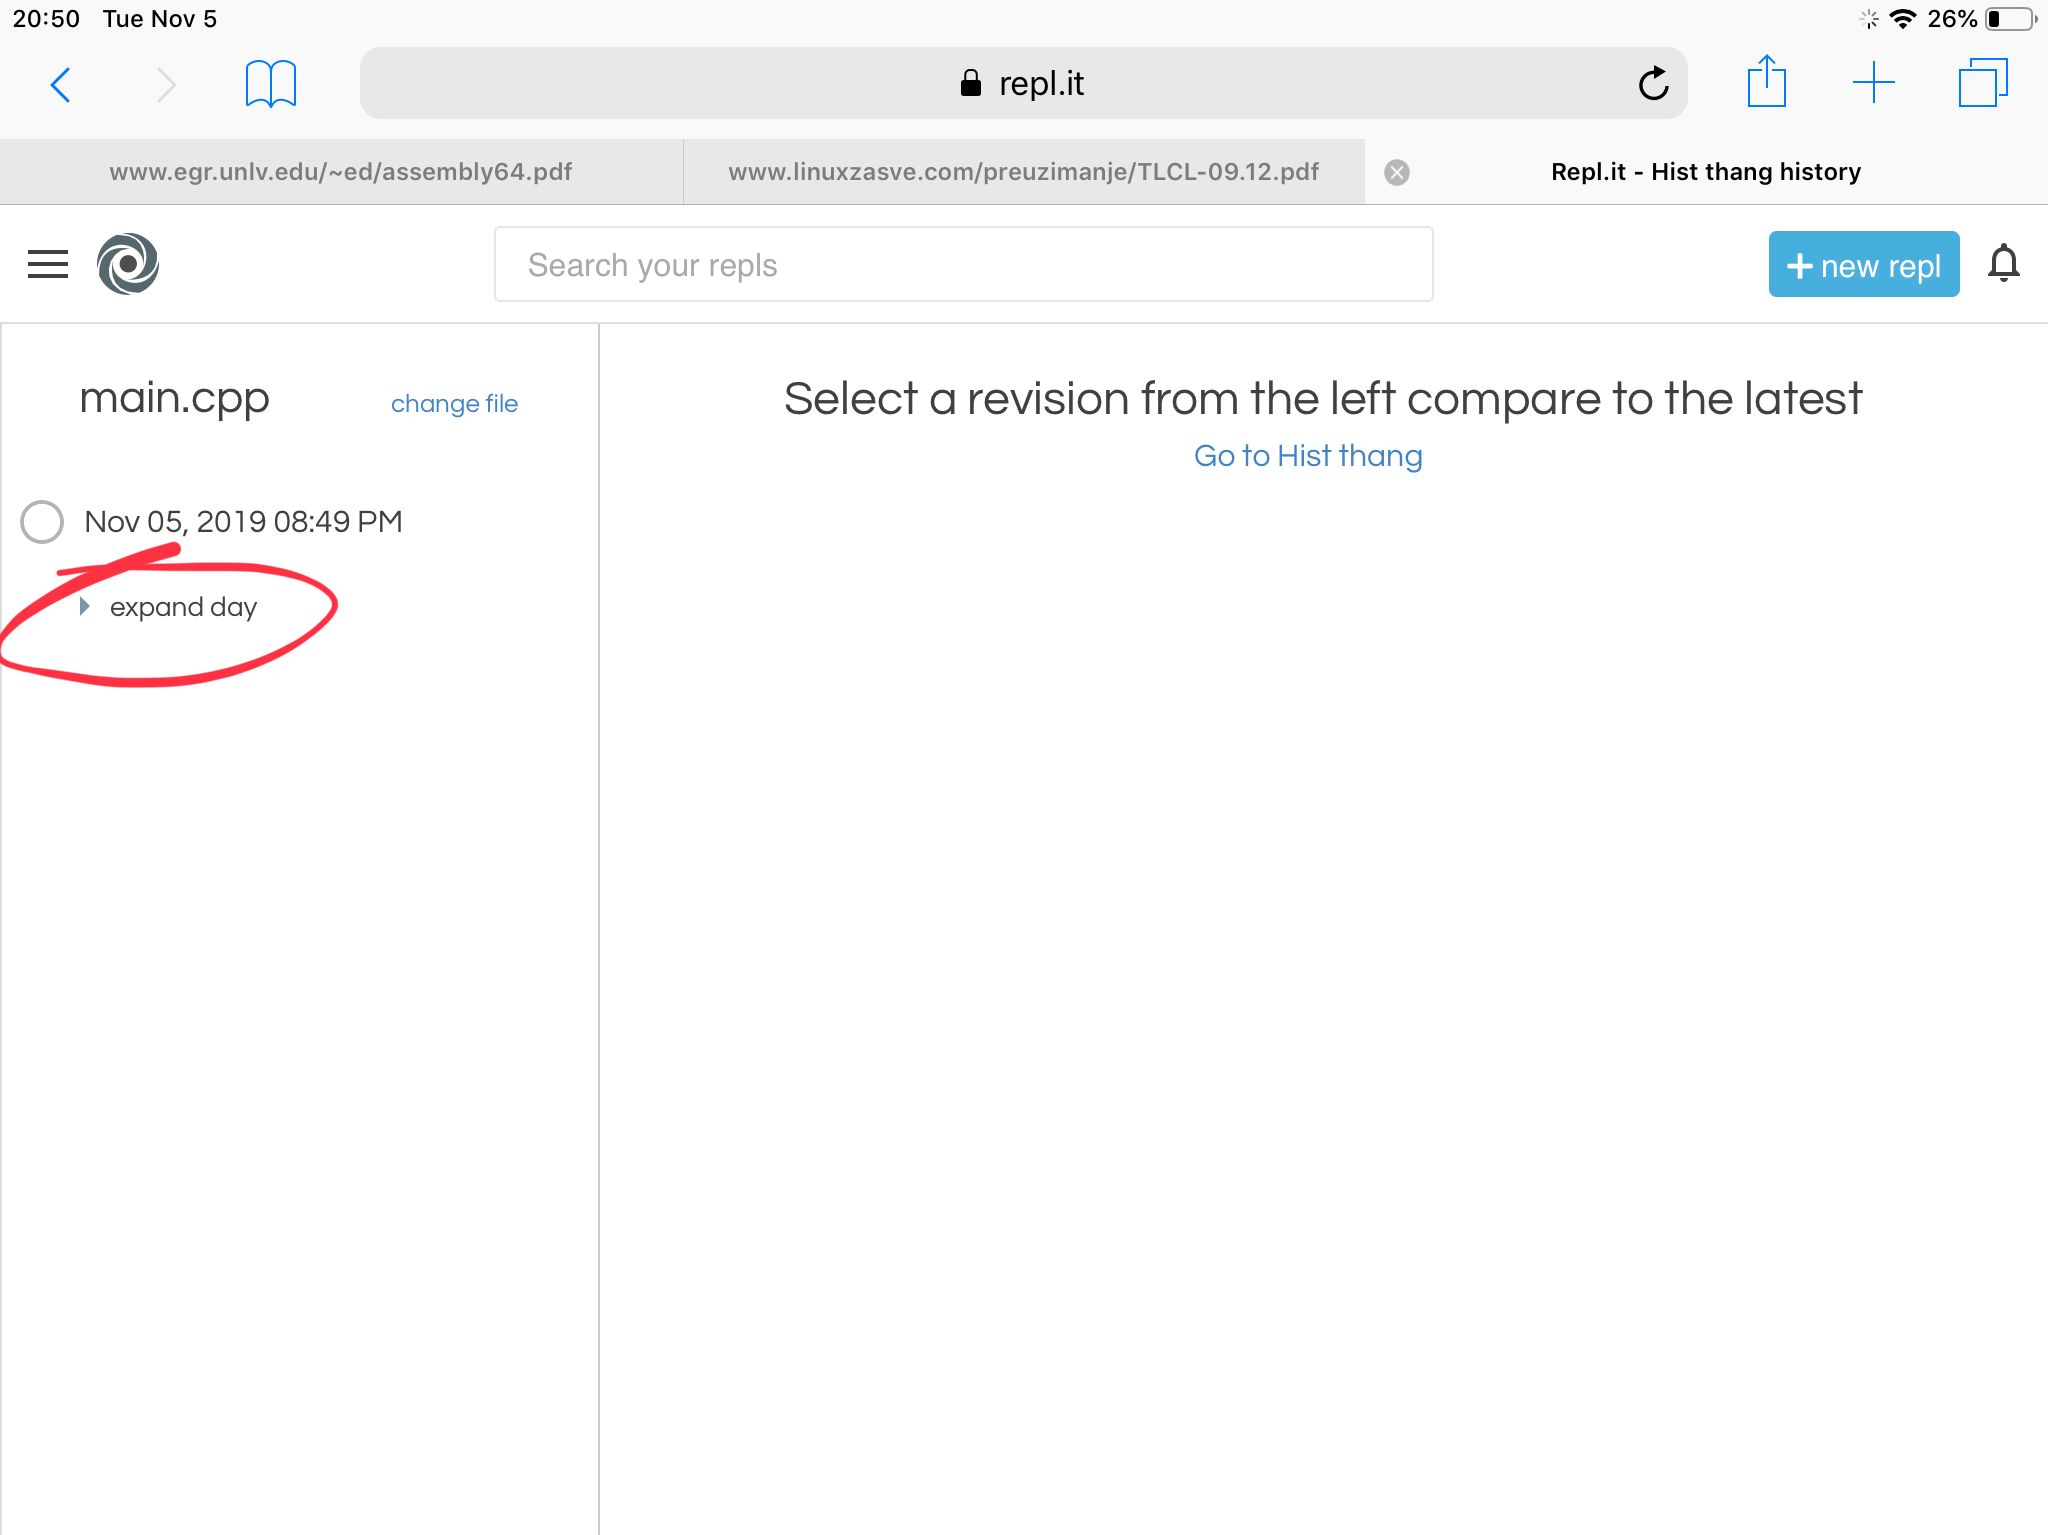Open the hamburger sidebar menu
This screenshot has width=2048, height=1535.
(x=48, y=264)
